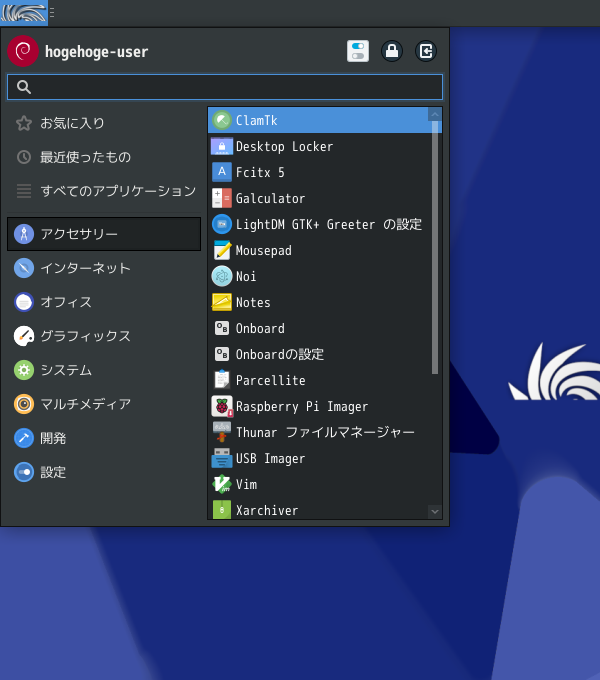Open the システム category
The height and width of the screenshot is (680, 600).
click(x=104, y=370)
